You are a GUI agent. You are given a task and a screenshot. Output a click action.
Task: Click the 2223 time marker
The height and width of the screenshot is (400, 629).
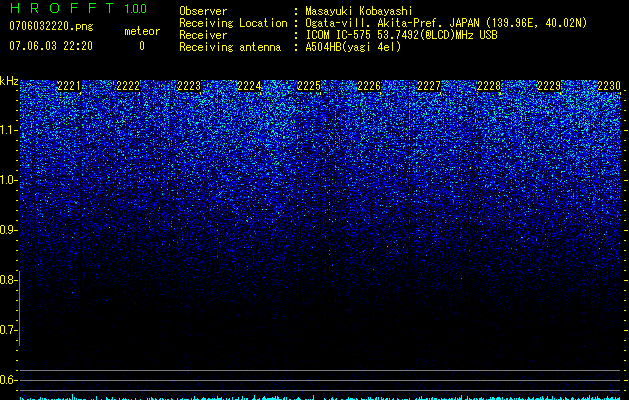click(x=189, y=86)
